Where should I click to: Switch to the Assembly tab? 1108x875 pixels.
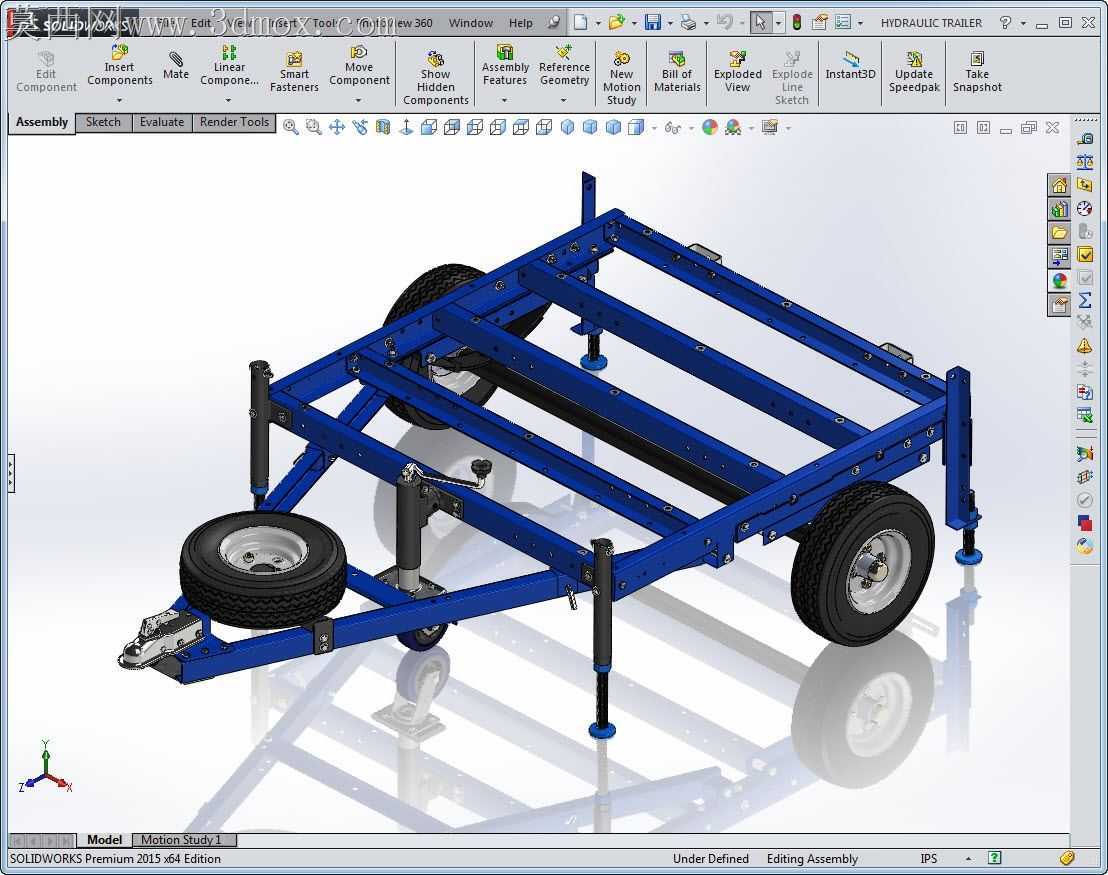42,122
